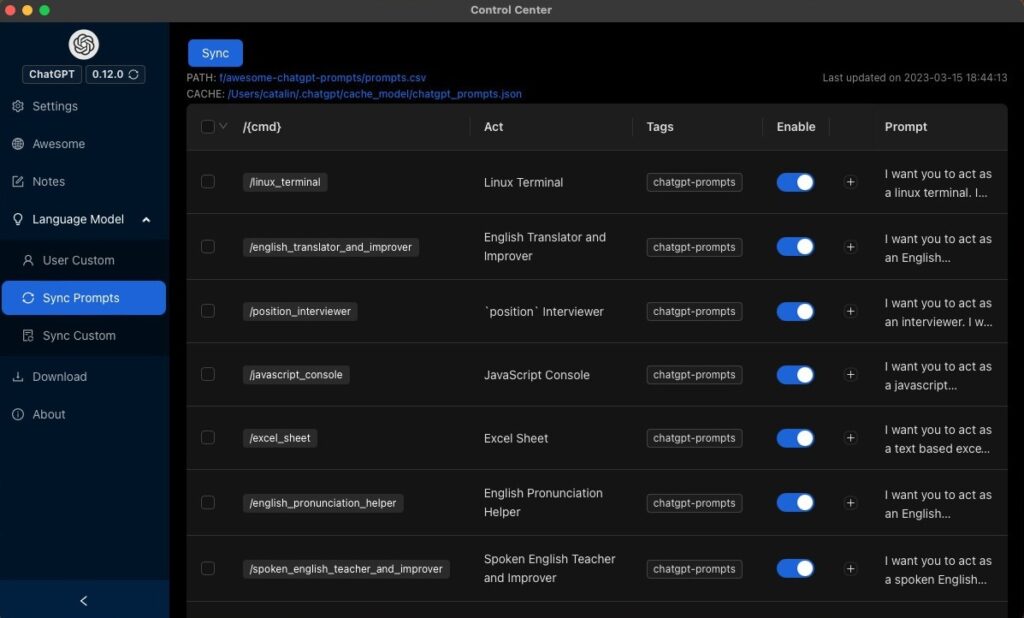Click the Notes edit icon

point(18,182)
